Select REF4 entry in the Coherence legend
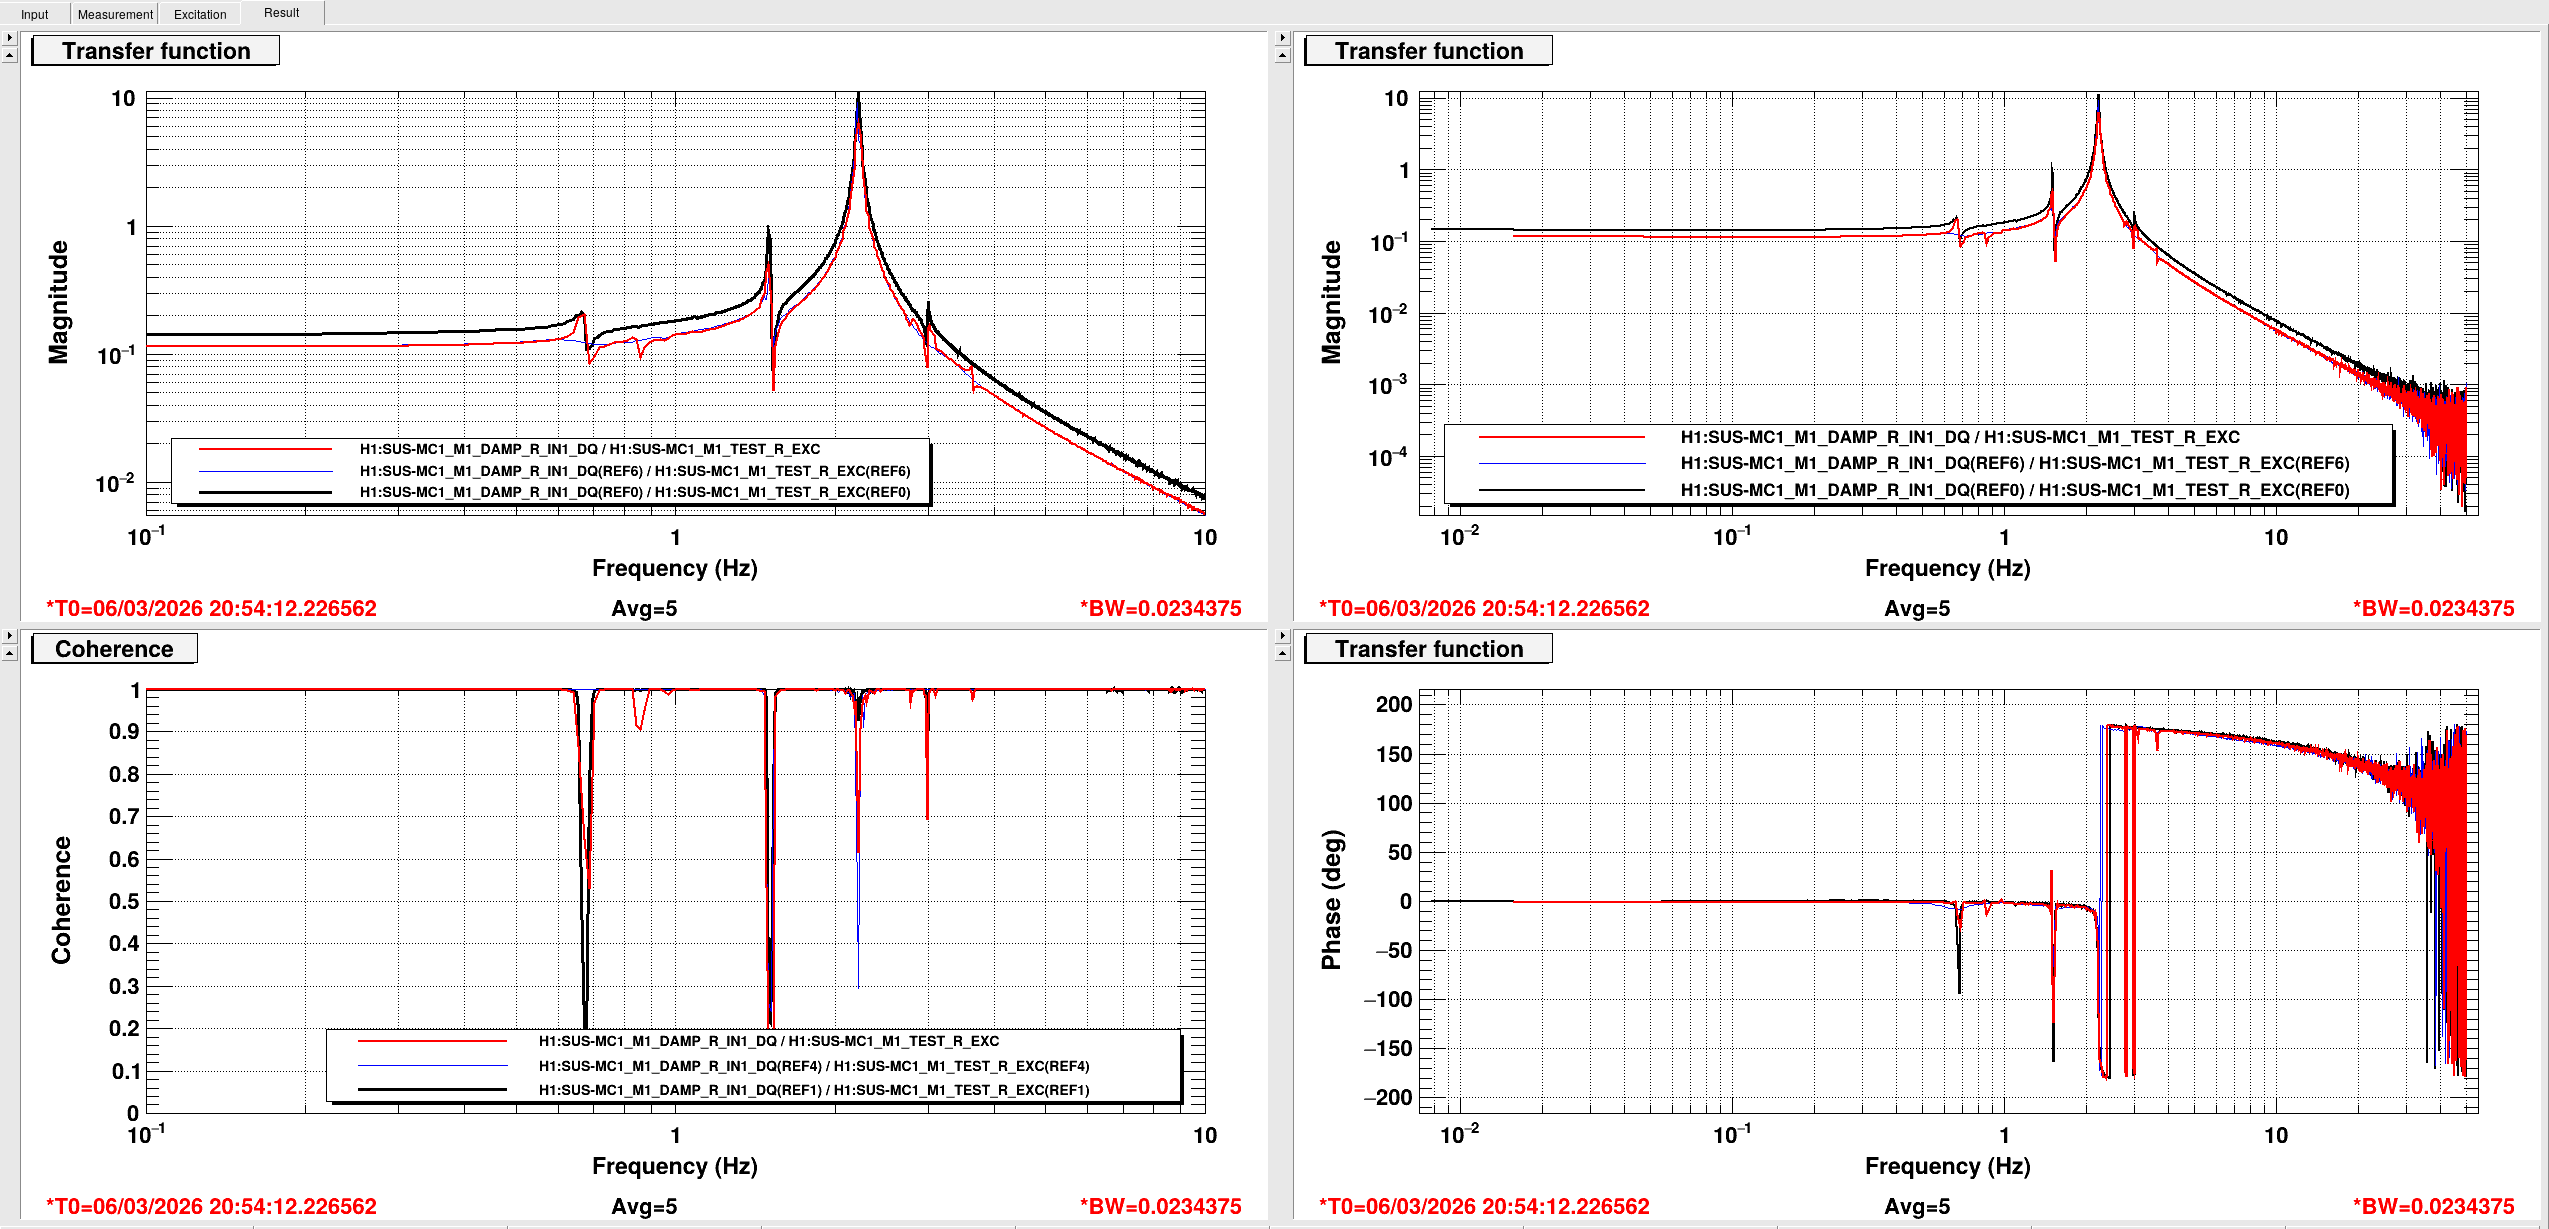The height and width of the screenshot is (1229, 2549). pos(813,1066)
